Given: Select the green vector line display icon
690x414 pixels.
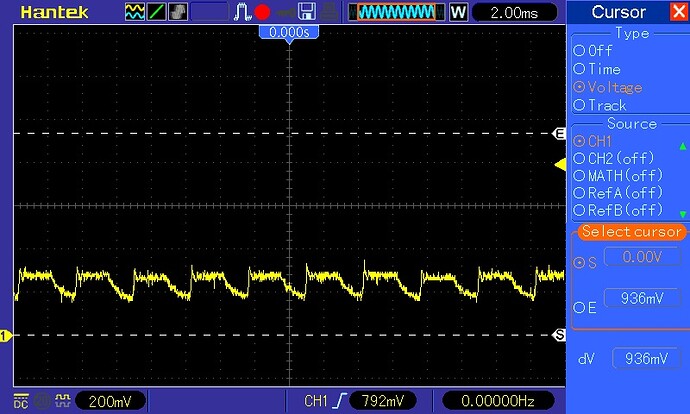Looking at the screenshot, I should [x=156, y=12].
